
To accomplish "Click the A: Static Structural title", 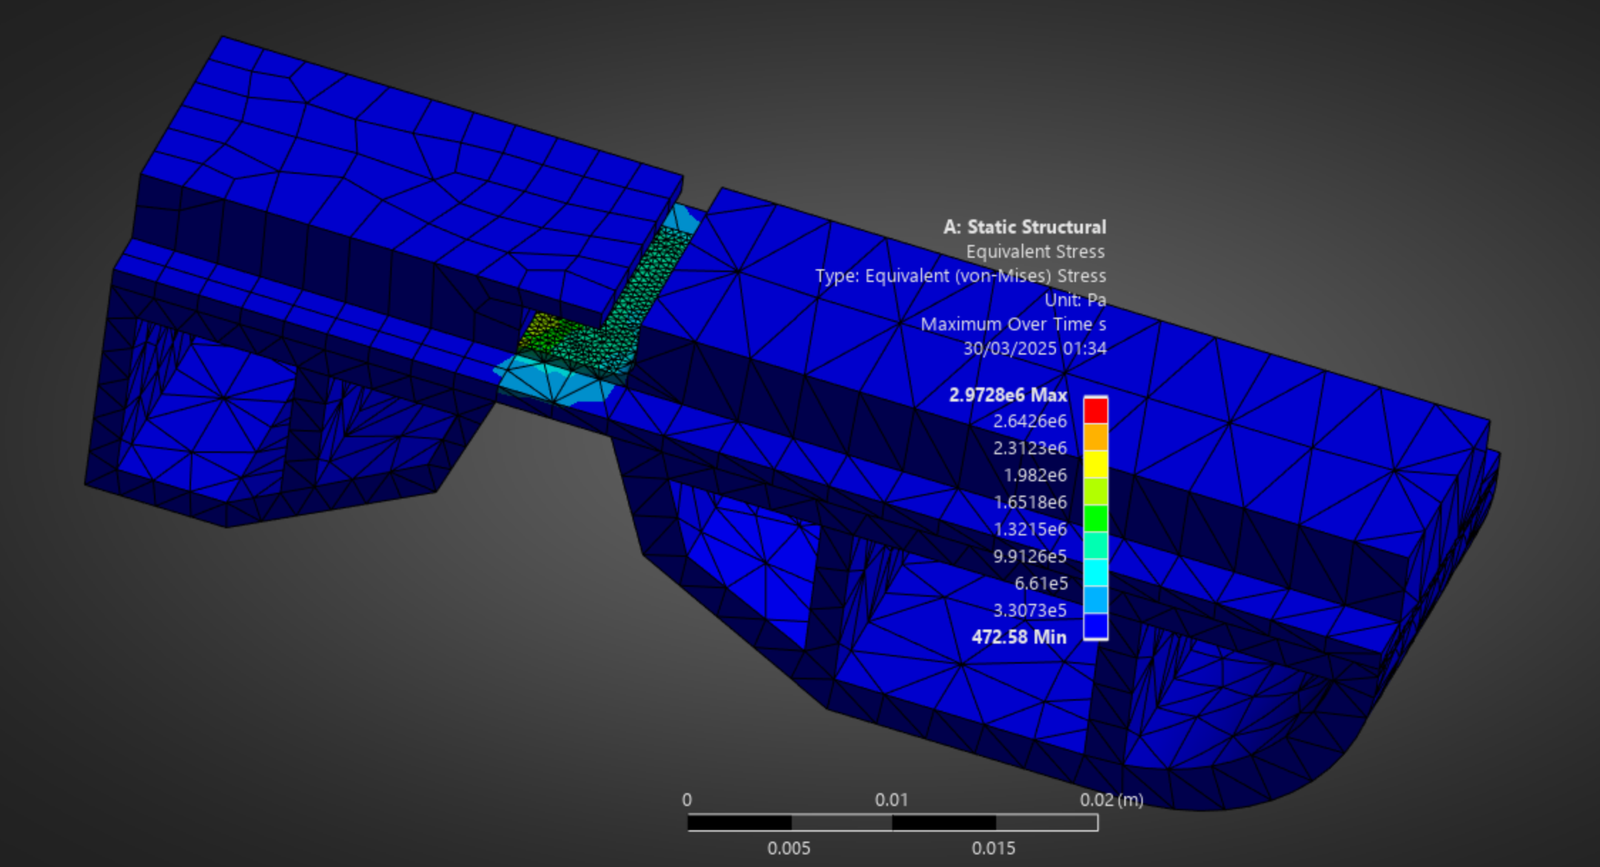I will [x=1024, y=227].
